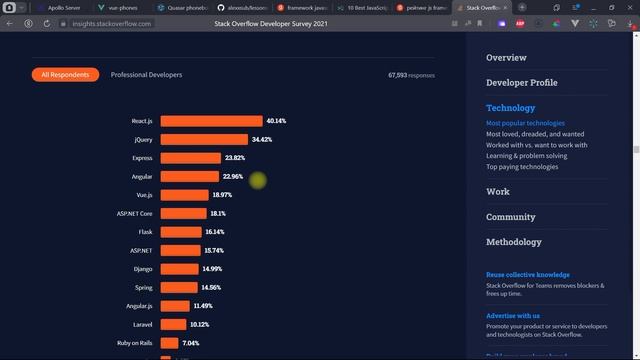Jump to Top paying technologies
640x360 pixels.
click(522, 167)
